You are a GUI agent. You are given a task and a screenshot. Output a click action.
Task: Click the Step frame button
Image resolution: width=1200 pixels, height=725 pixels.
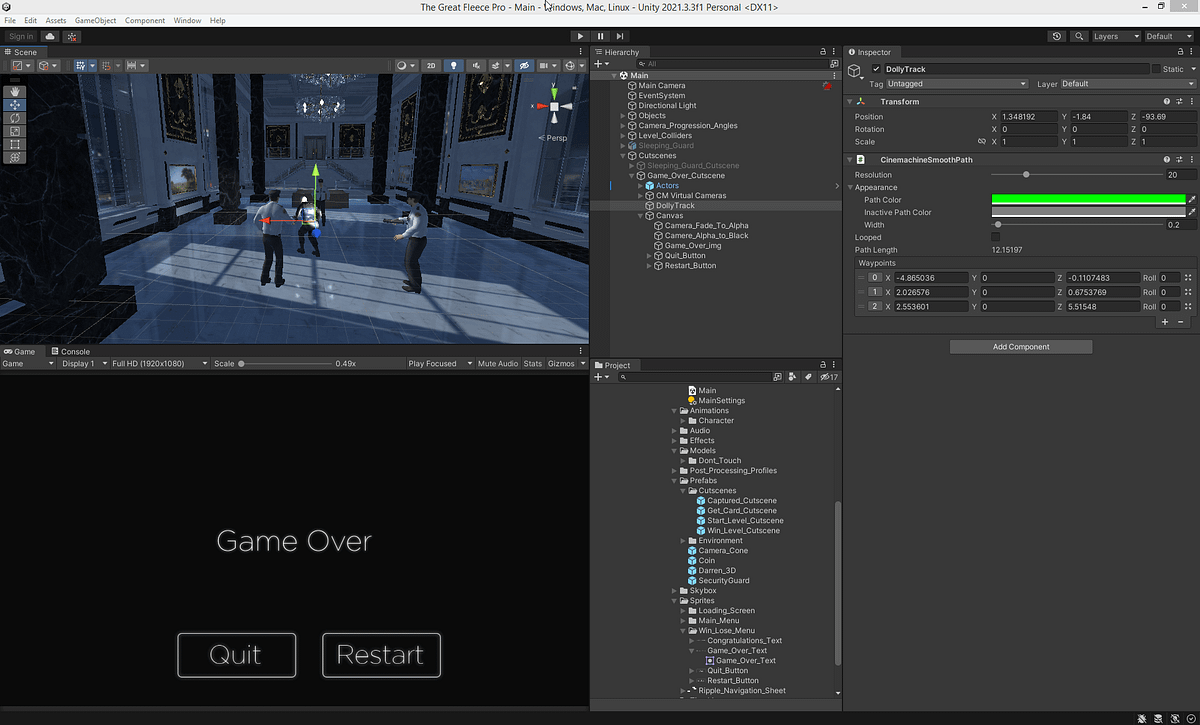point(619,35)
